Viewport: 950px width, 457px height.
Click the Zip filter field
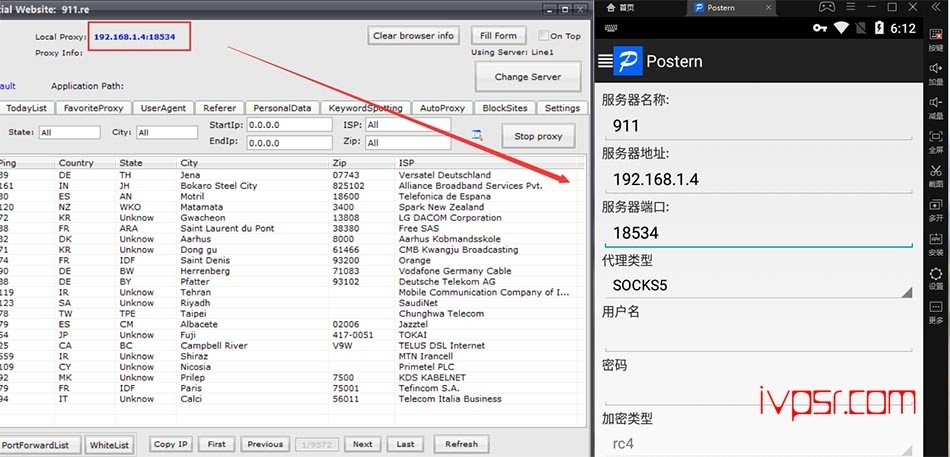tap(408, 143)
